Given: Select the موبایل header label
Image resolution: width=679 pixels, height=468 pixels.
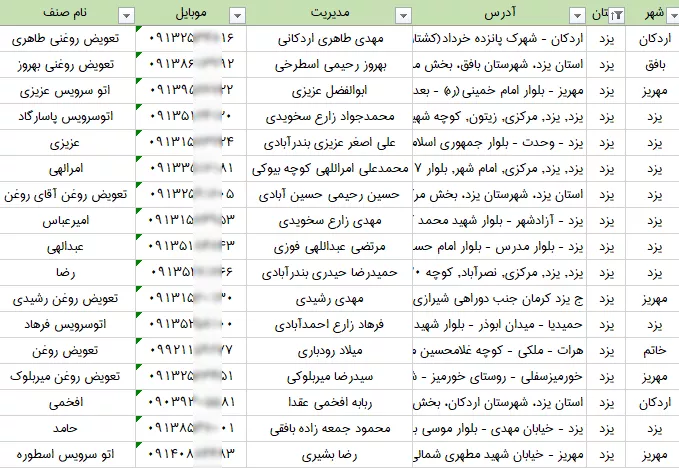Looking at the screenshot, I should pos(191,13).
